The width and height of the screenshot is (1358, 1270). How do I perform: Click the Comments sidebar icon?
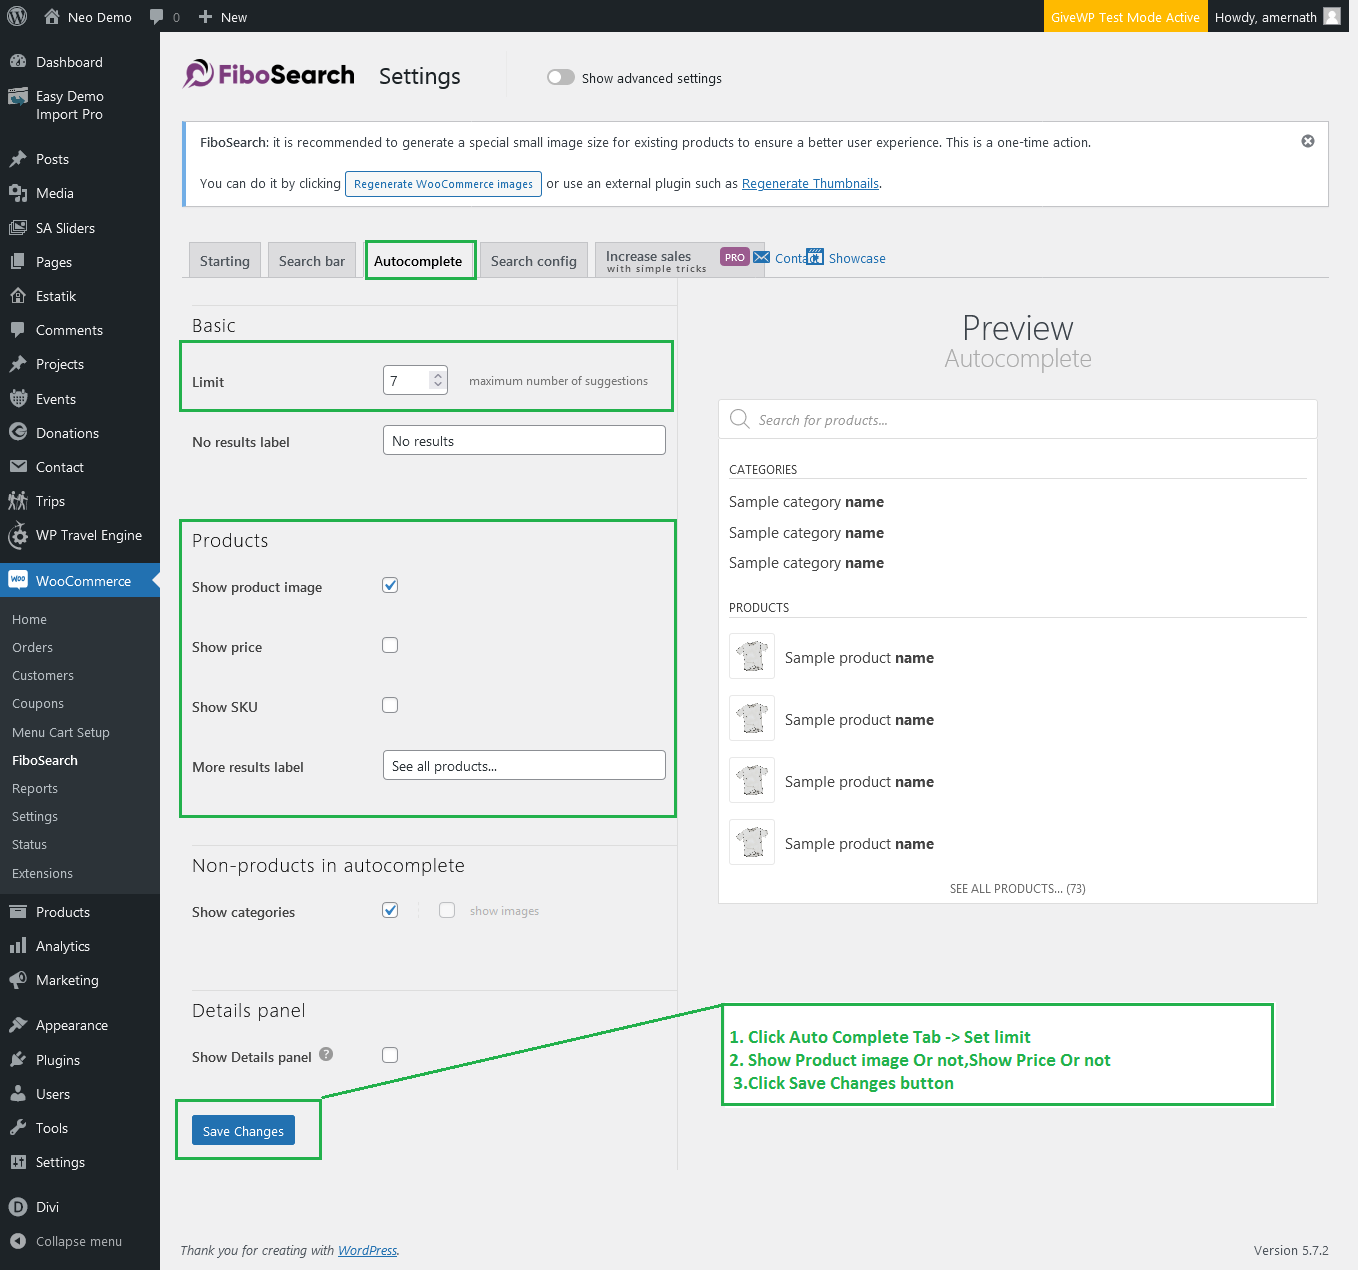tap(18, 330)
